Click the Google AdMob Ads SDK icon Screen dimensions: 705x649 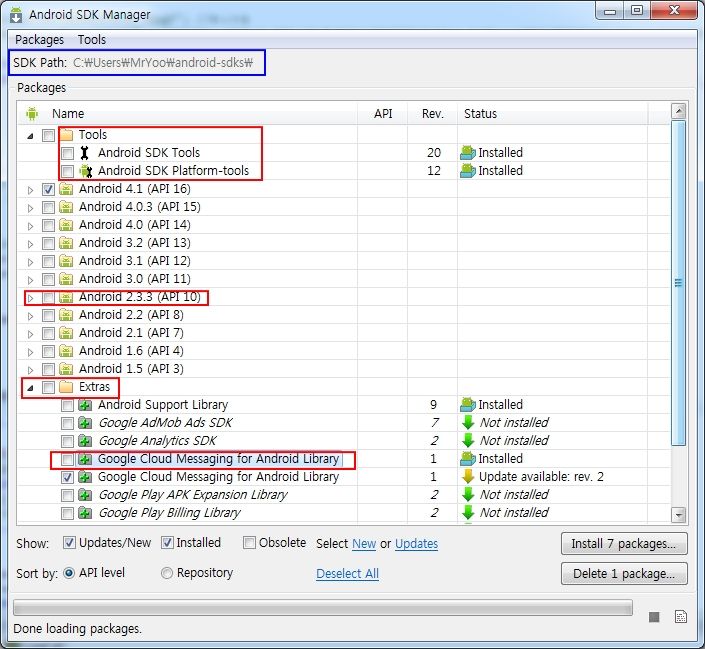(x=85, y=423)
